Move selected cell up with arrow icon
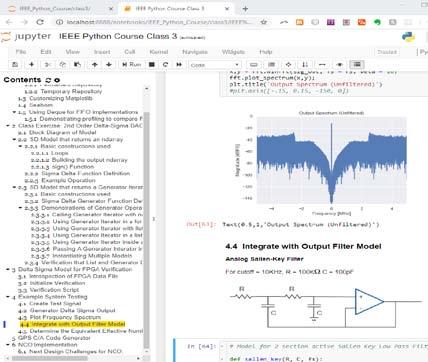Screen dimensions: 428x362 pos(95,64)
